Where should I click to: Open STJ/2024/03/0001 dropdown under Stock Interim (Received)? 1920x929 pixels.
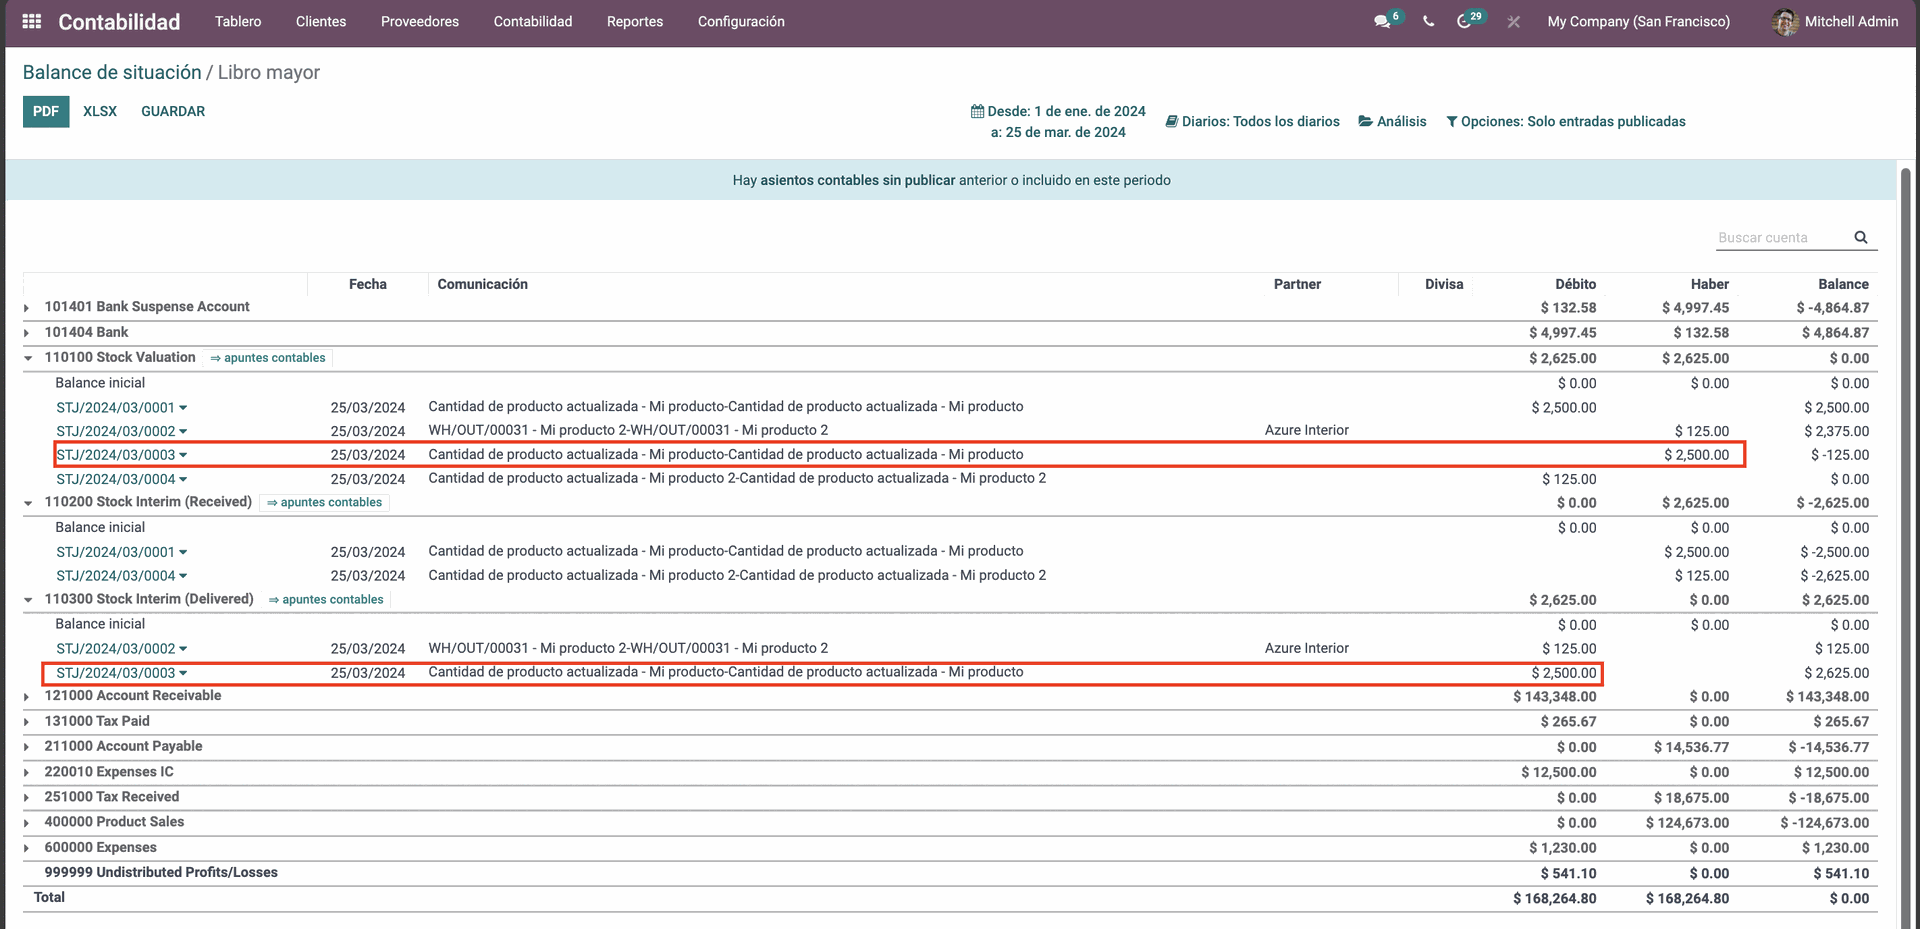(x=122, y=552)
